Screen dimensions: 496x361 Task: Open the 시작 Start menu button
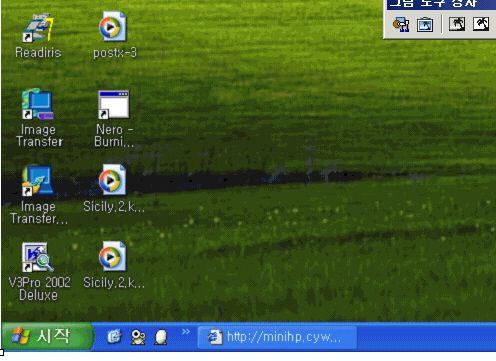[47, 336]
